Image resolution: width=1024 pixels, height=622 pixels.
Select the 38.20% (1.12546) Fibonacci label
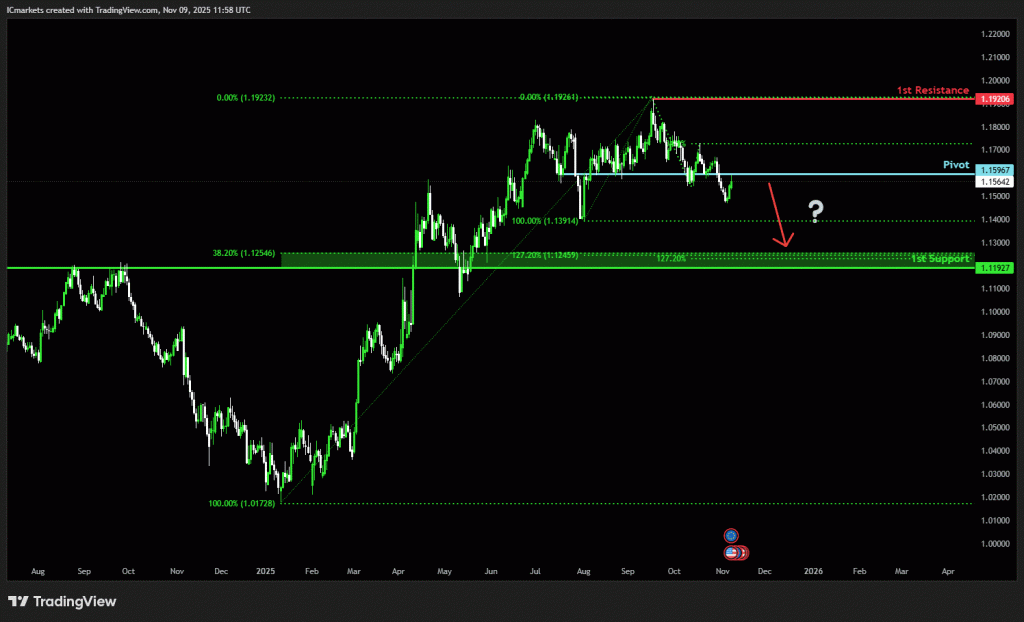pyautogui.click(x=243, y=254)
